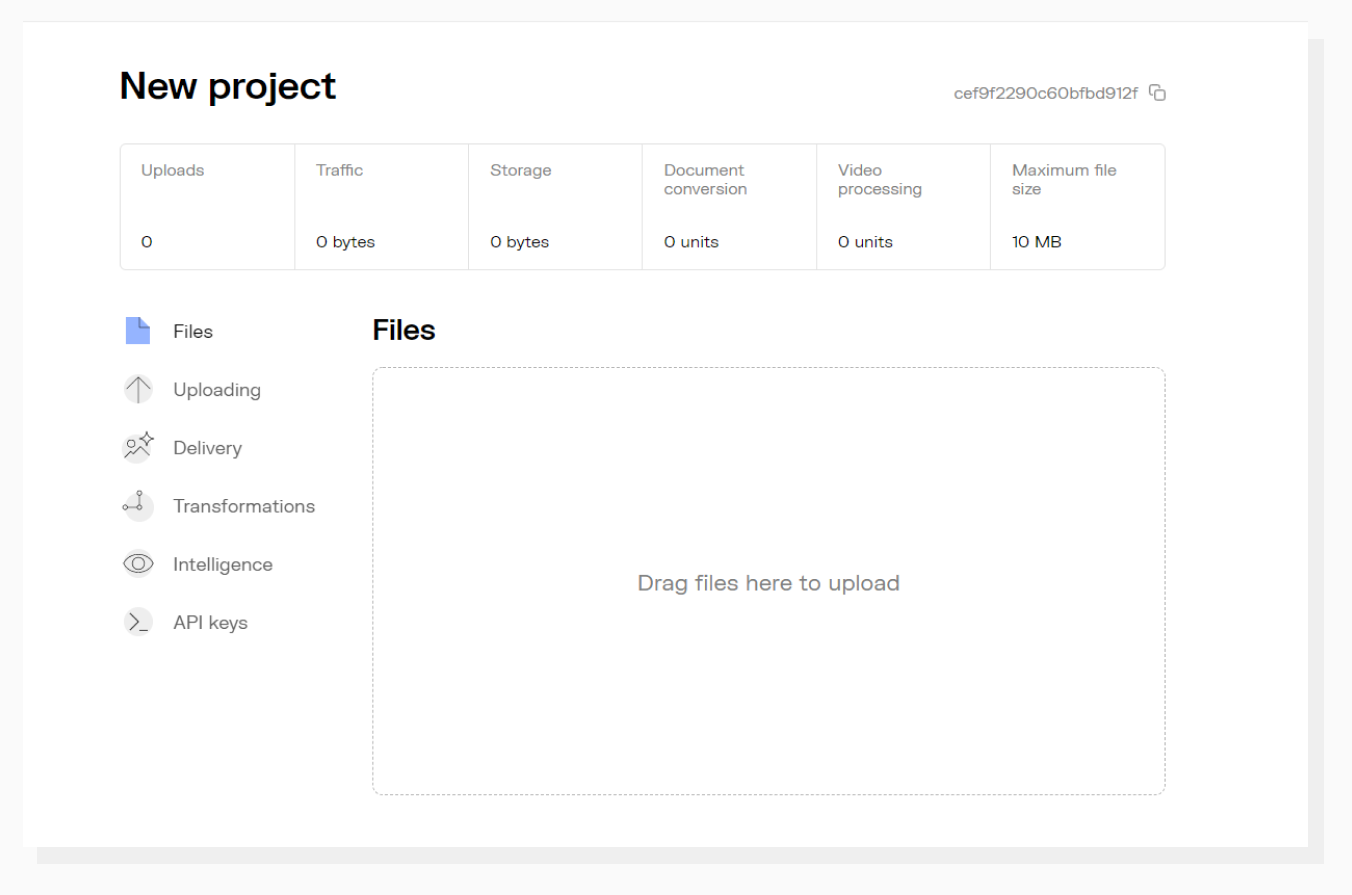Viewport: 1352px width, 895px height.
Task: Click the blue file icon next to Files
Action: pyautogui.click(x=138, y=330)
